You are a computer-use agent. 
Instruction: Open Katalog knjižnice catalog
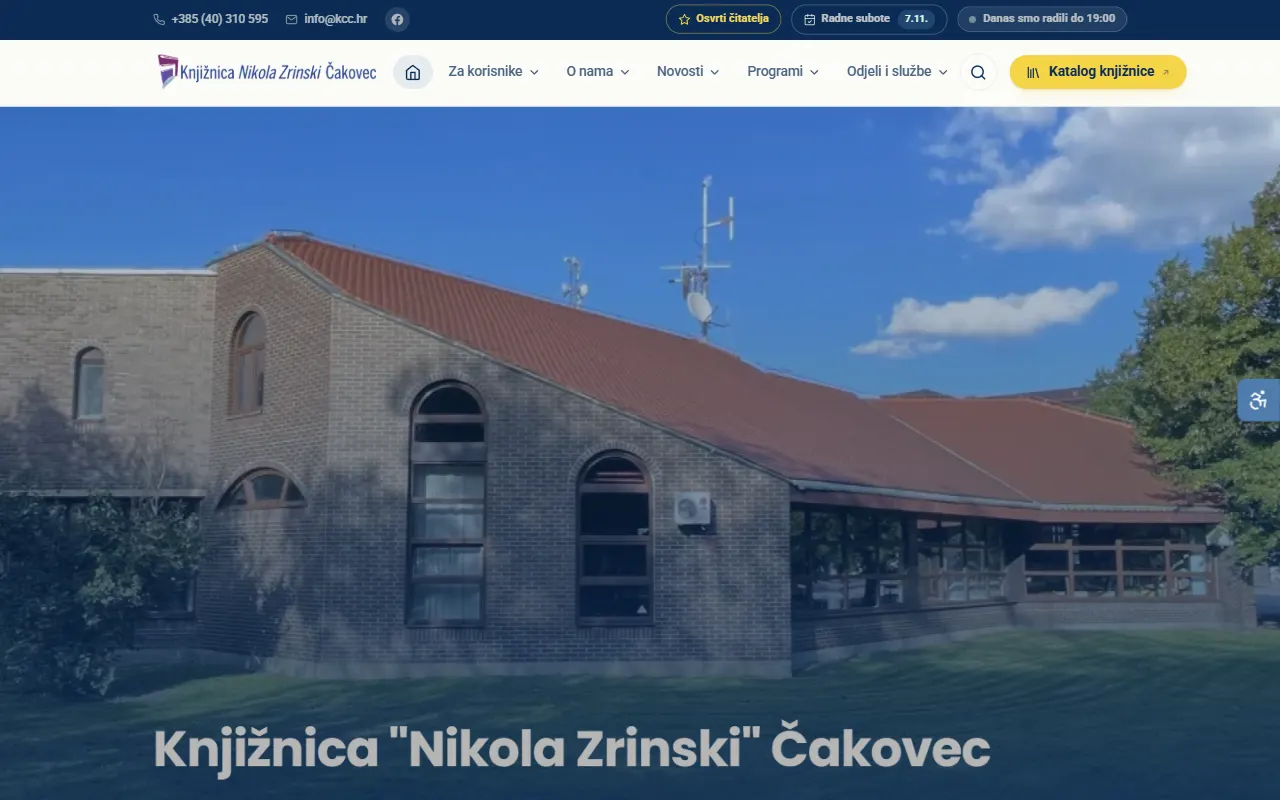[1098, 72]
